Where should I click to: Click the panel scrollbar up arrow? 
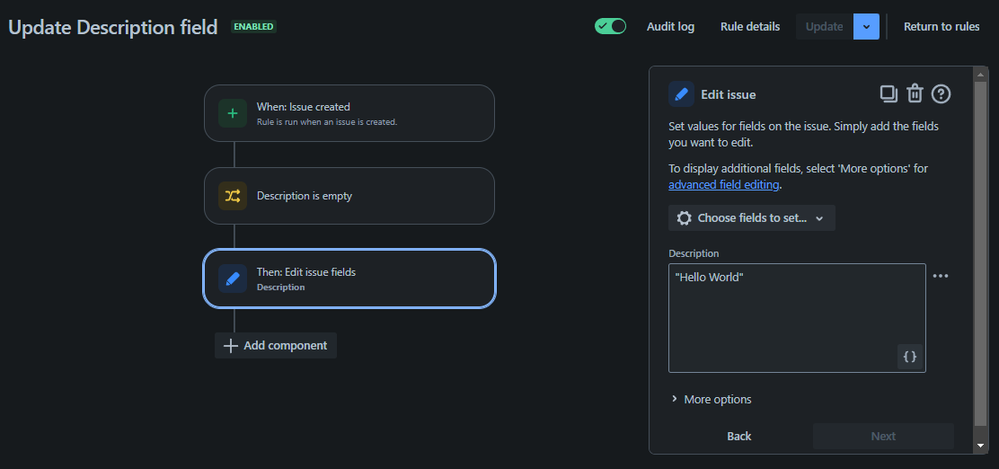pyautogui.click(x=981, y=74)
